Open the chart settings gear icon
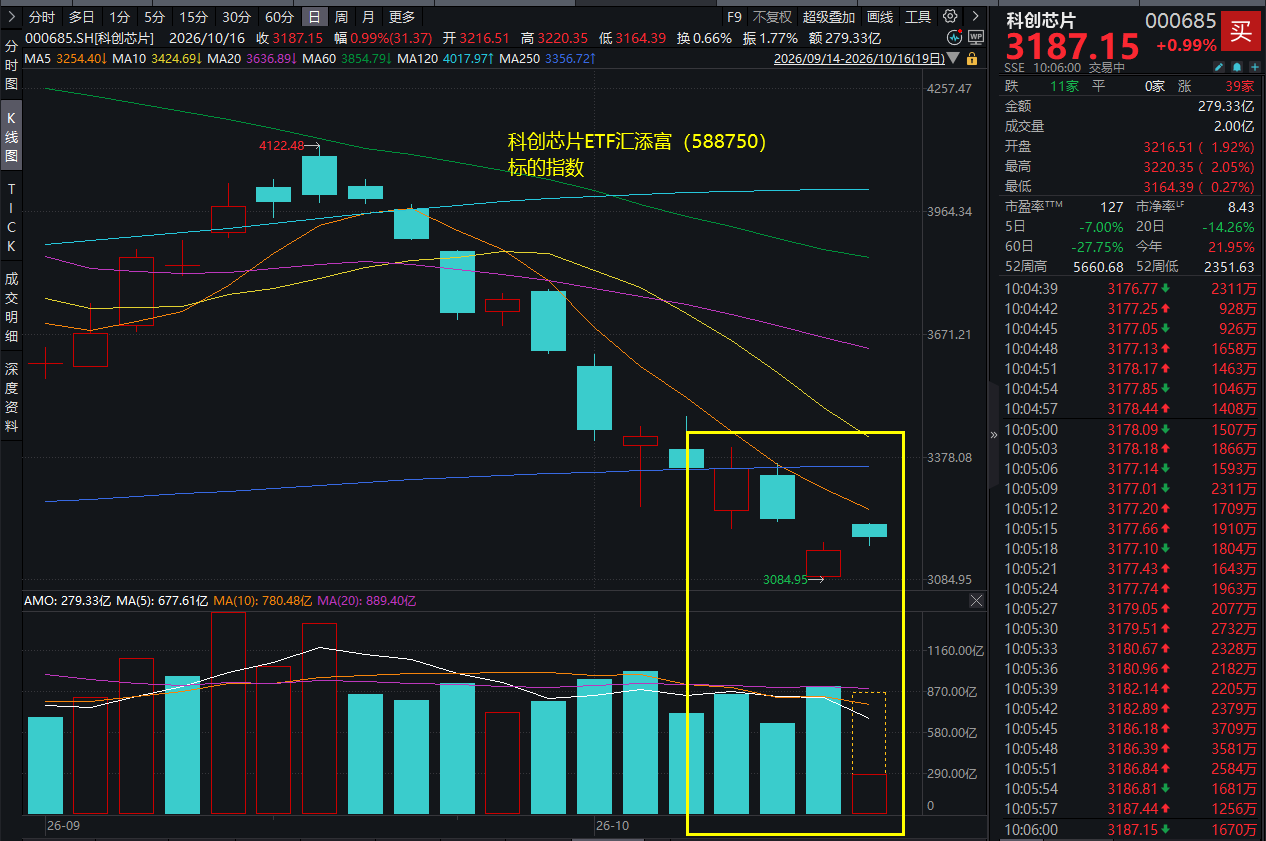 pos(950,16)
